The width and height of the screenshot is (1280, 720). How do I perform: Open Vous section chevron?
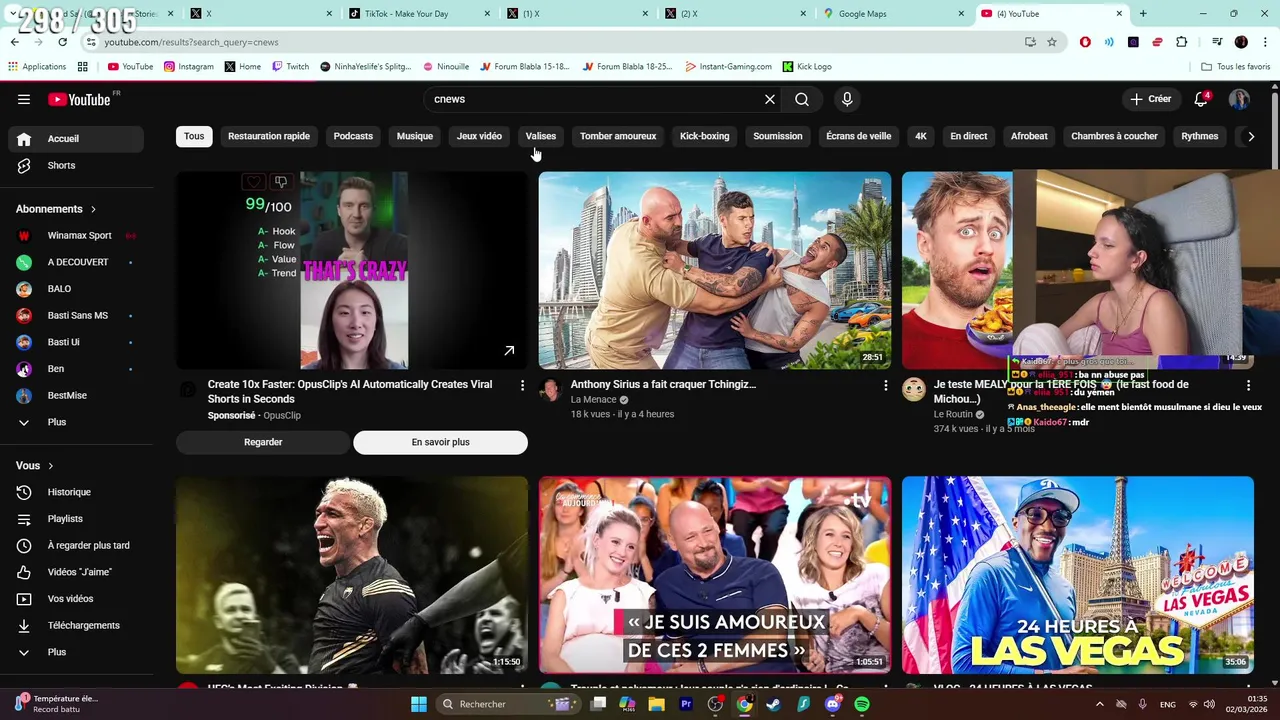click(50, 466)
